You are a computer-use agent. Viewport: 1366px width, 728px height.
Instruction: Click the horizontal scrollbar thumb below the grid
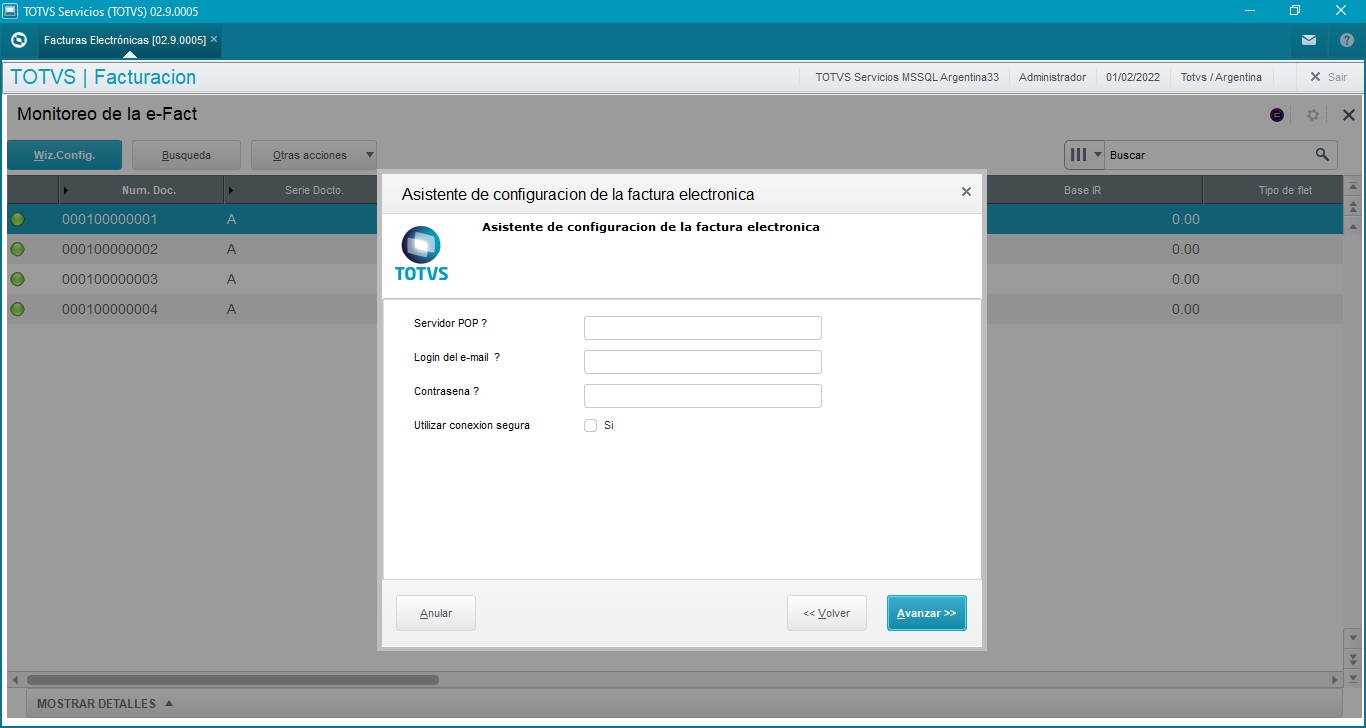[x=232, y=680]
